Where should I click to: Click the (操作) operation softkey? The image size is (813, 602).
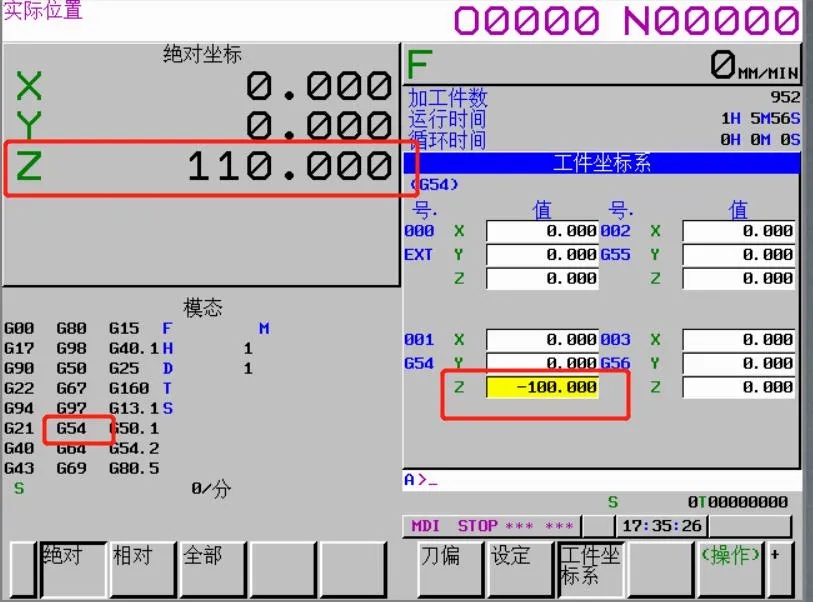[730, 569]
